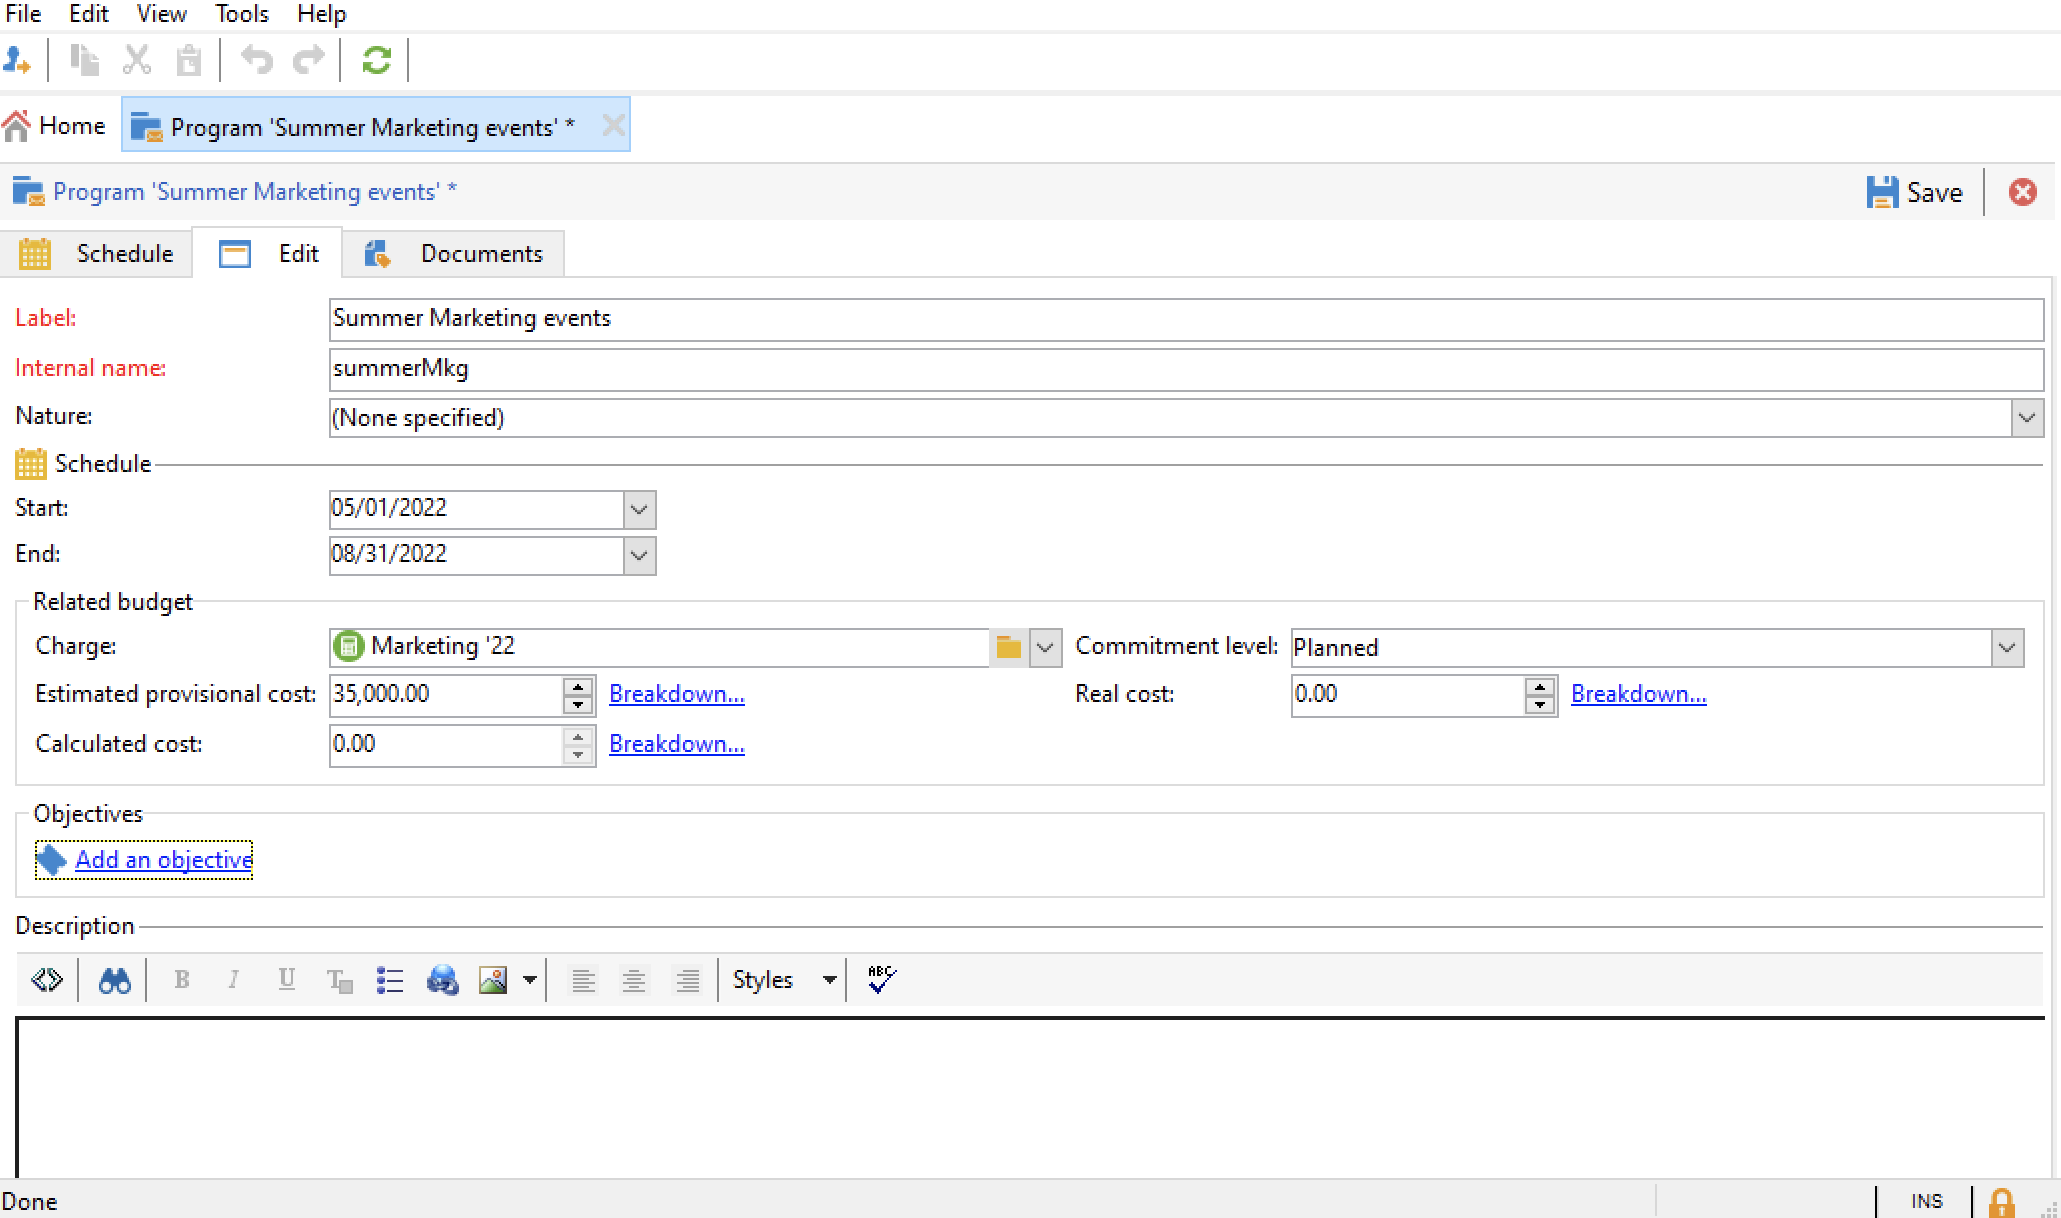Click in the Label text field
Screen dimensions: 2061x1218
(x=1185, y=319)
